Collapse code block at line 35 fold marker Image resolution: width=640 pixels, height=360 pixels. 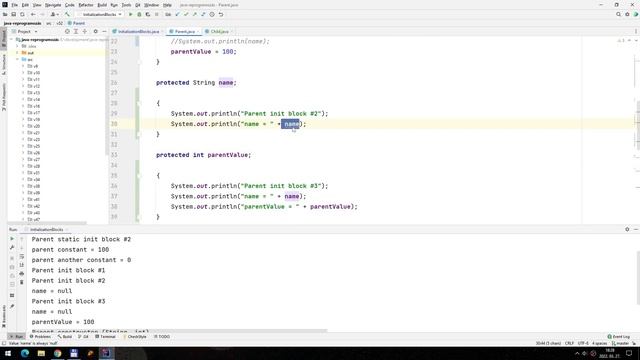point(140,176)
